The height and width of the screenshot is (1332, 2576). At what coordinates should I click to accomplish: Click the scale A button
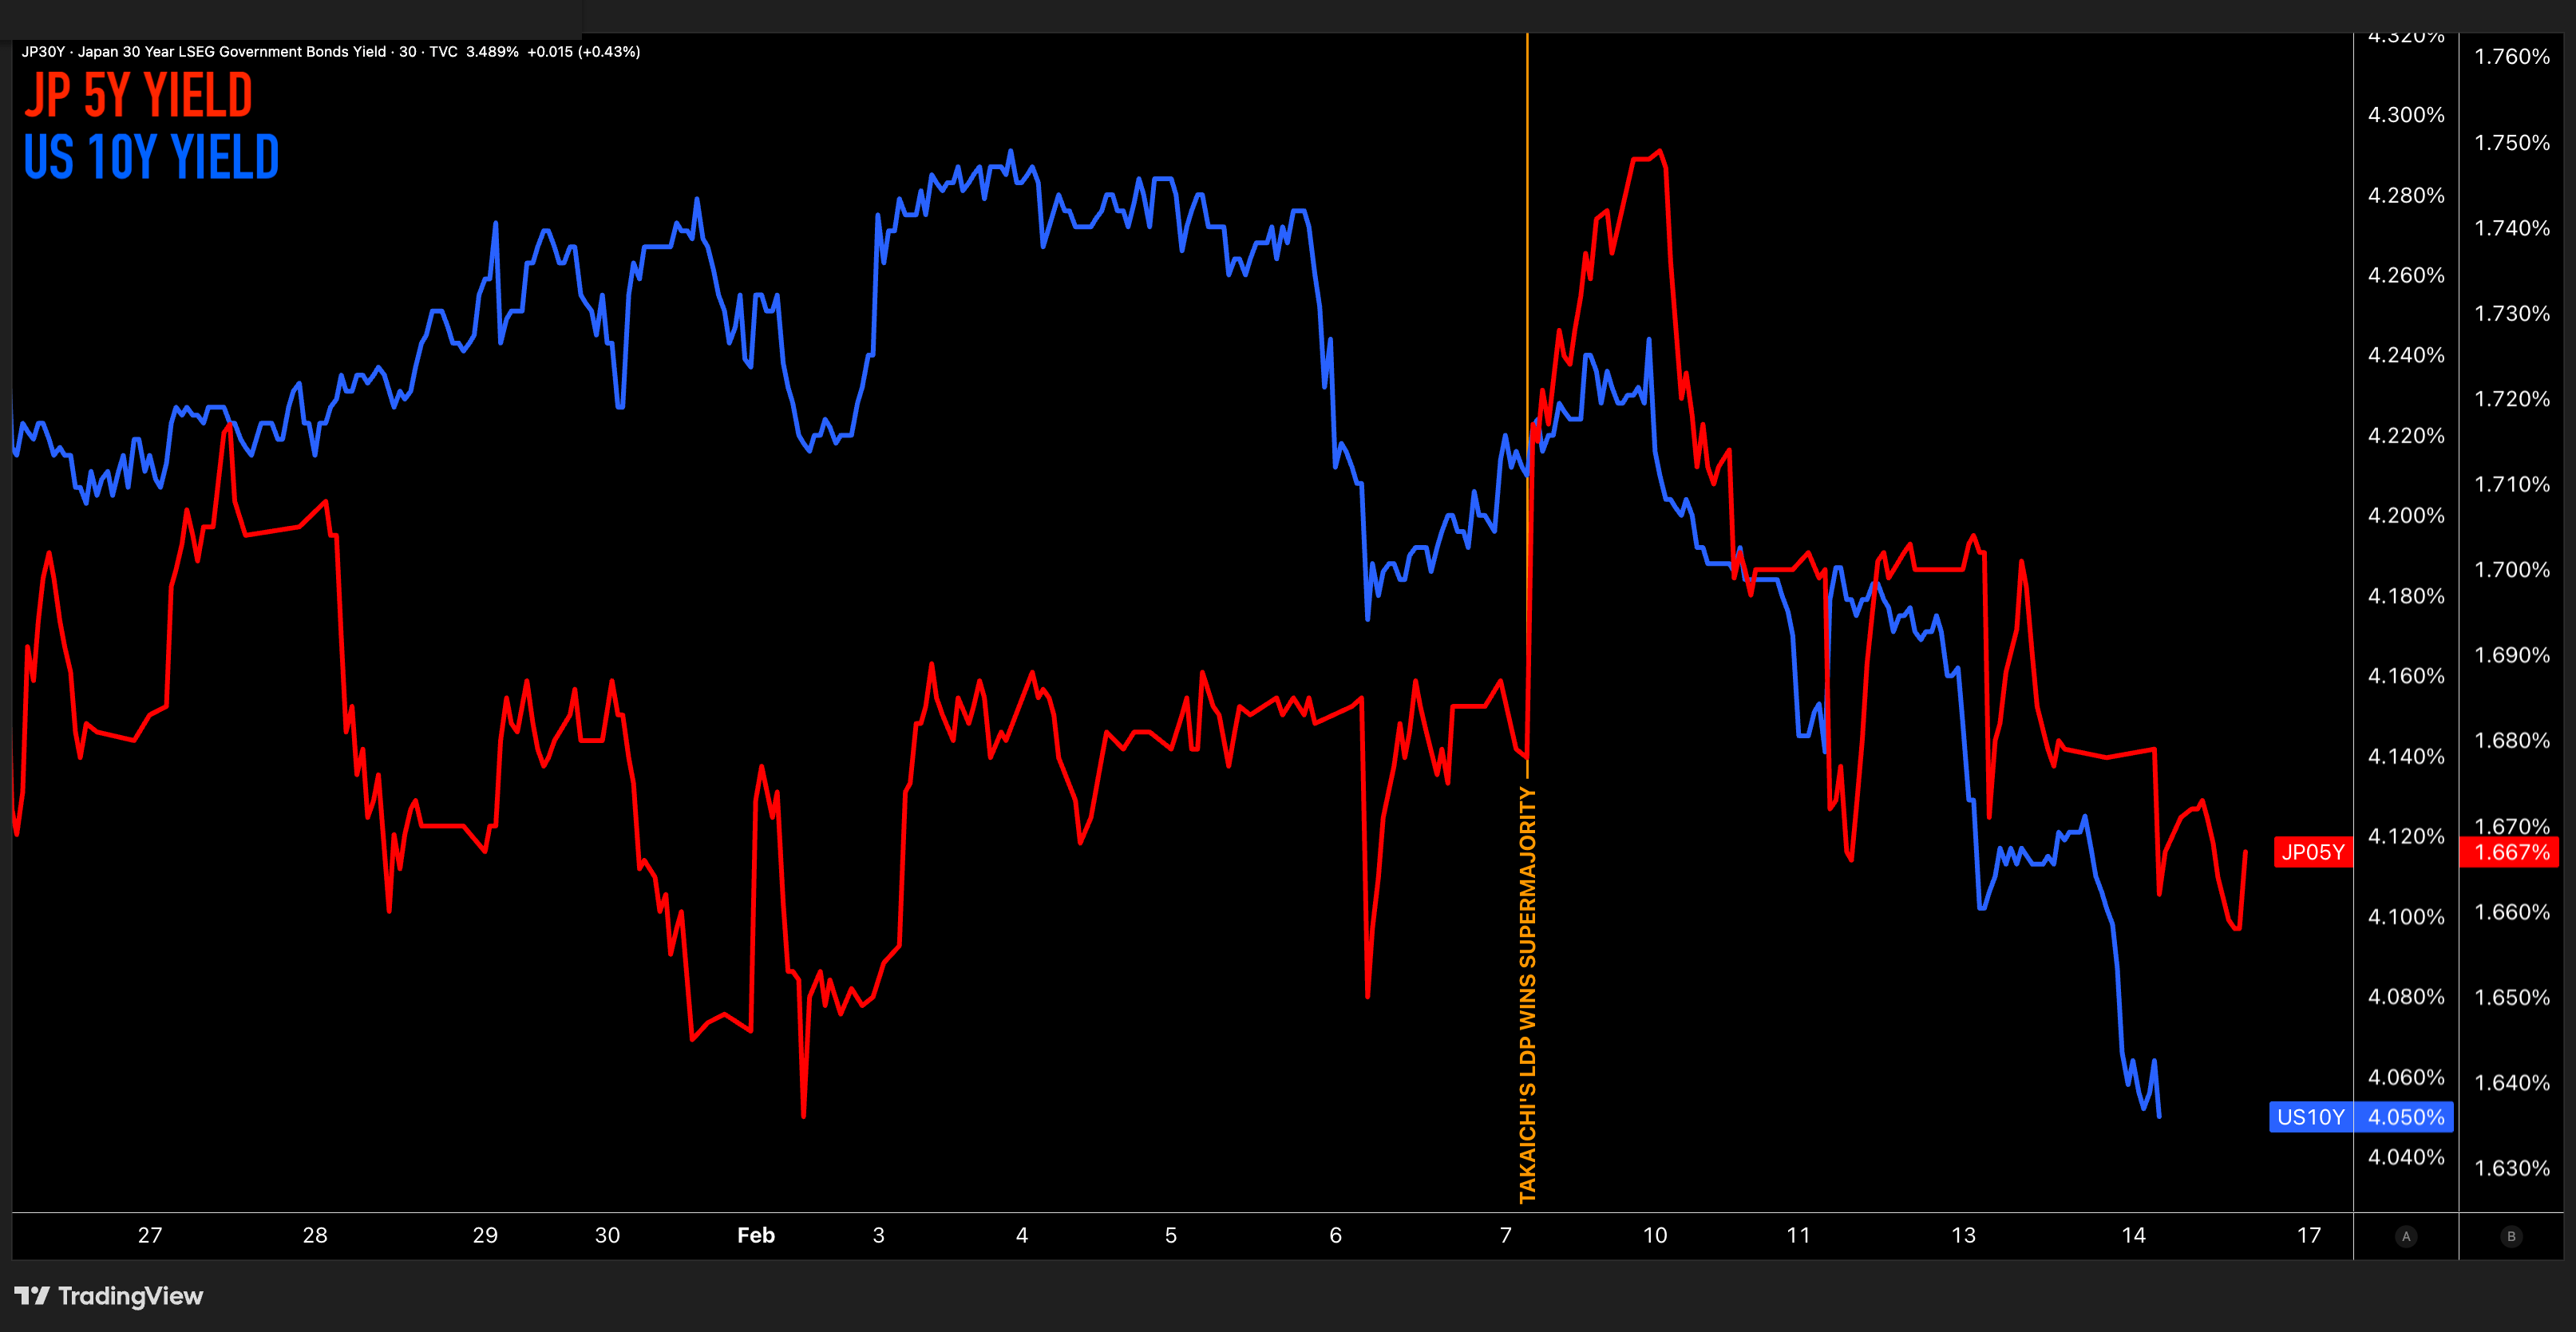(x=2406, y=1236)
